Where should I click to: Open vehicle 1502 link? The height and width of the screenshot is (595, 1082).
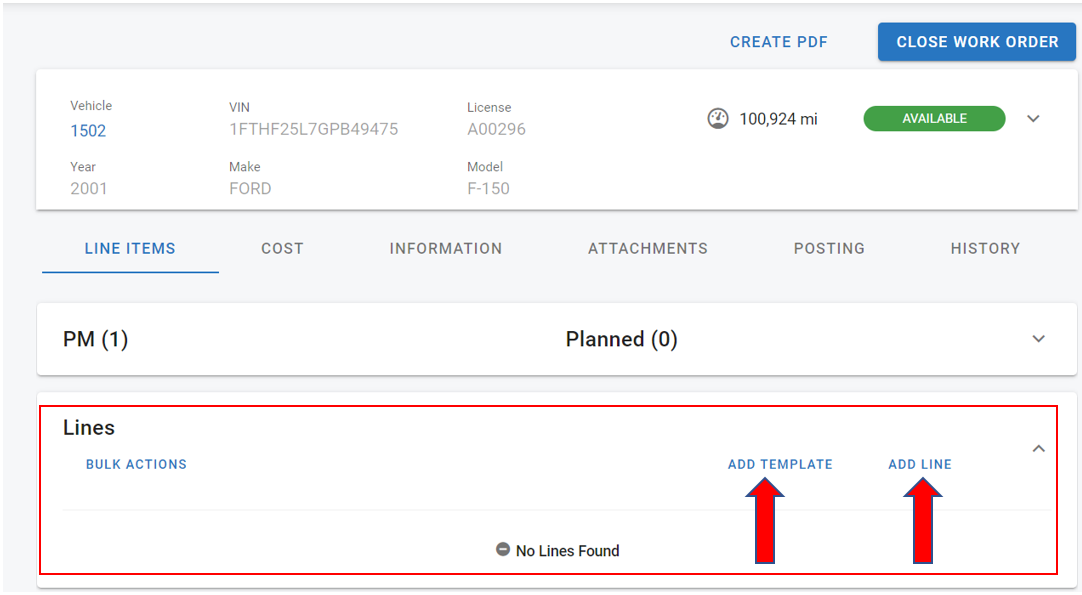pos(88,131)
